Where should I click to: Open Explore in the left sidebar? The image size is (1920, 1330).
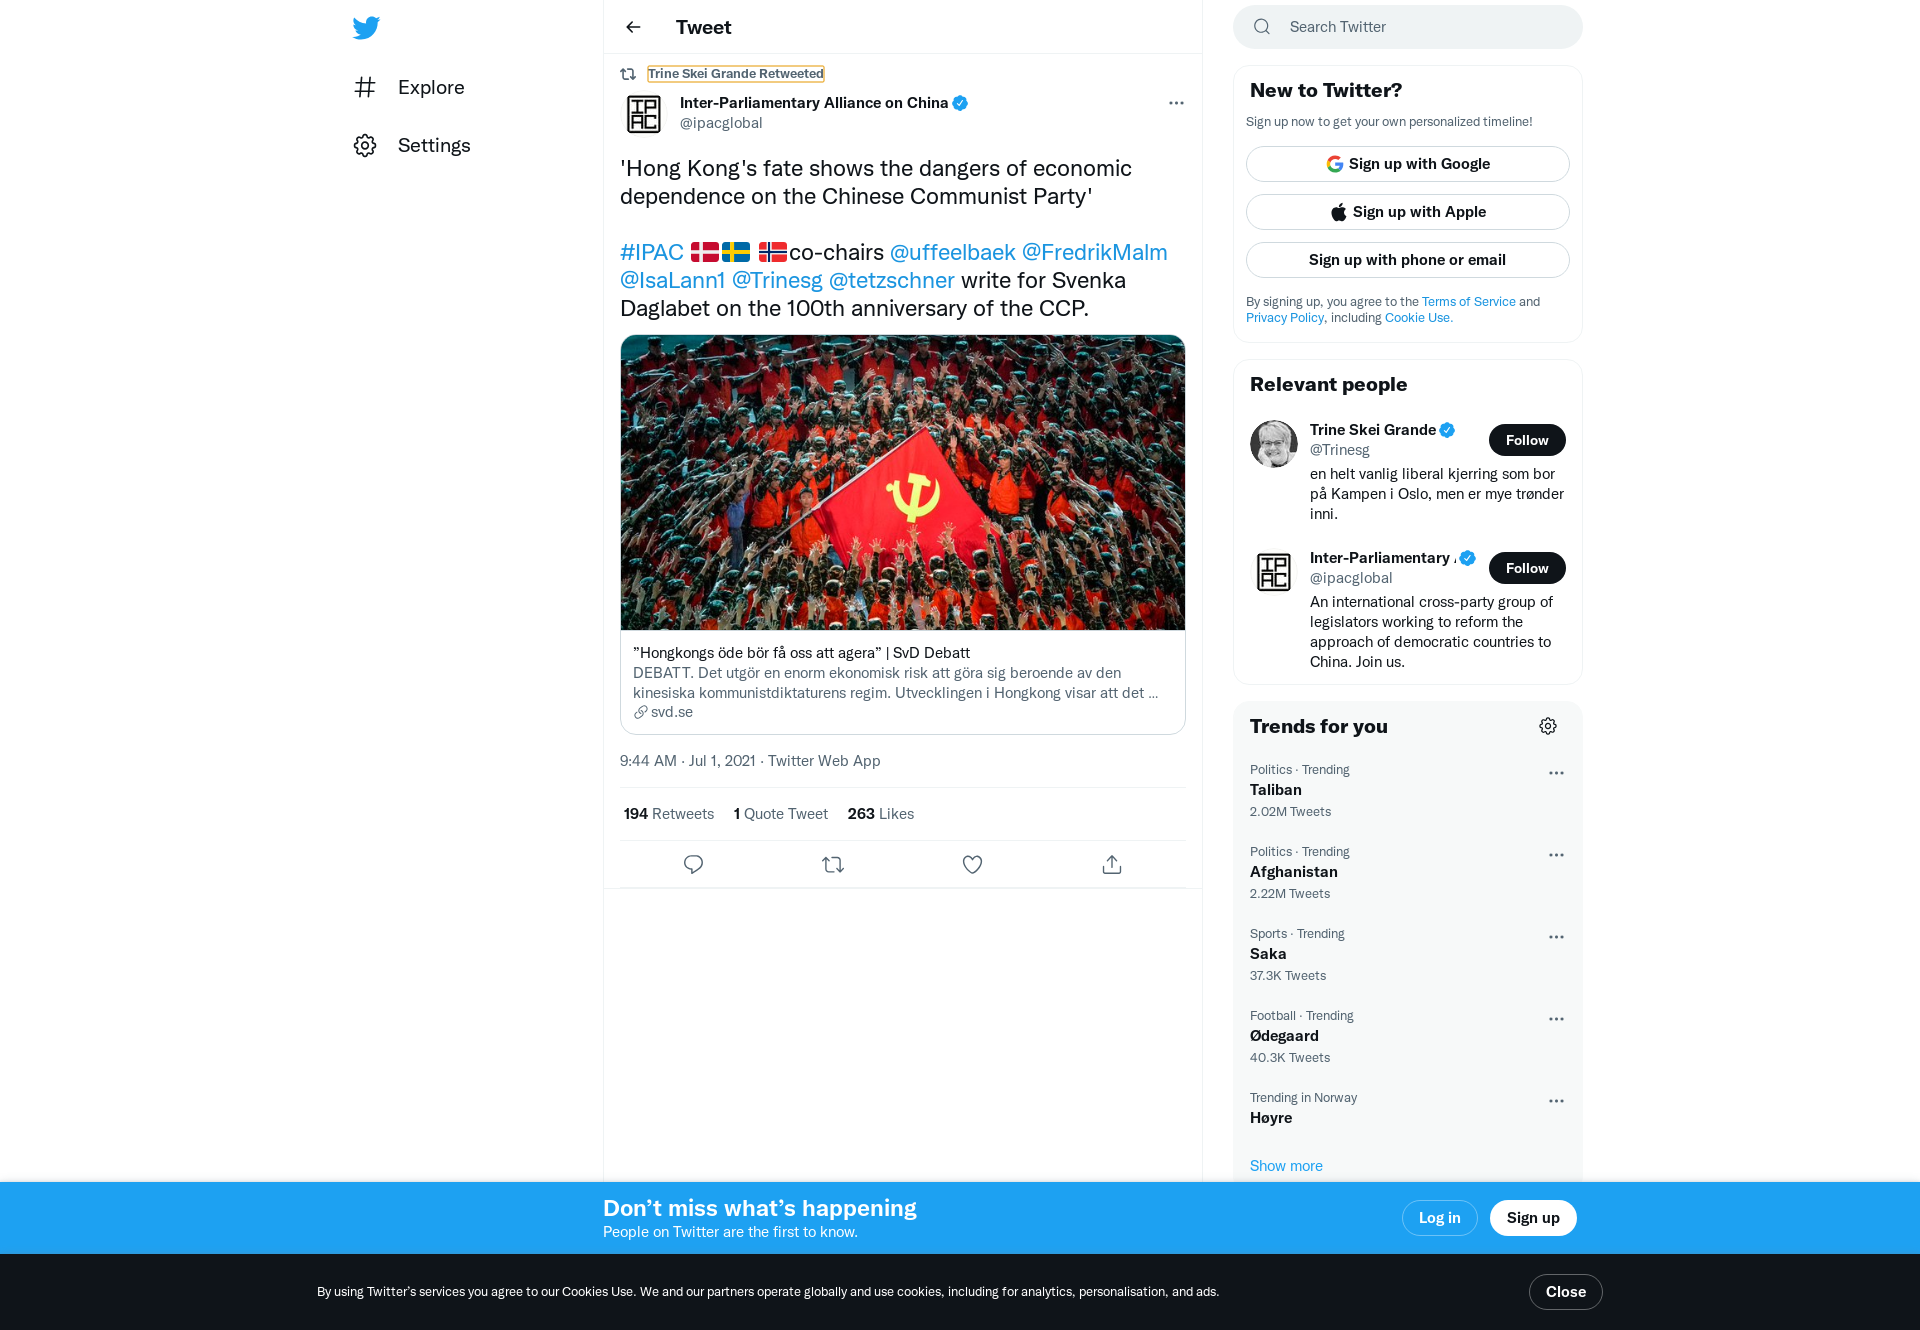click(x=409, y=87)
